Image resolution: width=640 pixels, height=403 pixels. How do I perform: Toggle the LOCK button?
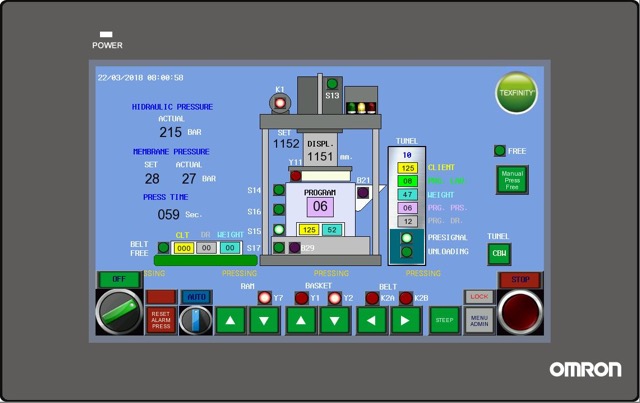coord(479,297)
